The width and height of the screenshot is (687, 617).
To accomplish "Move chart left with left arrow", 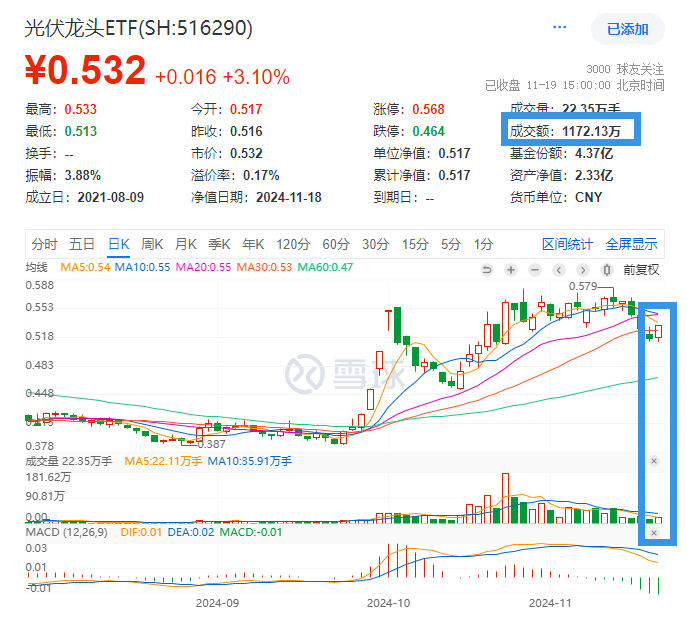I will click(x=559, y=270).
